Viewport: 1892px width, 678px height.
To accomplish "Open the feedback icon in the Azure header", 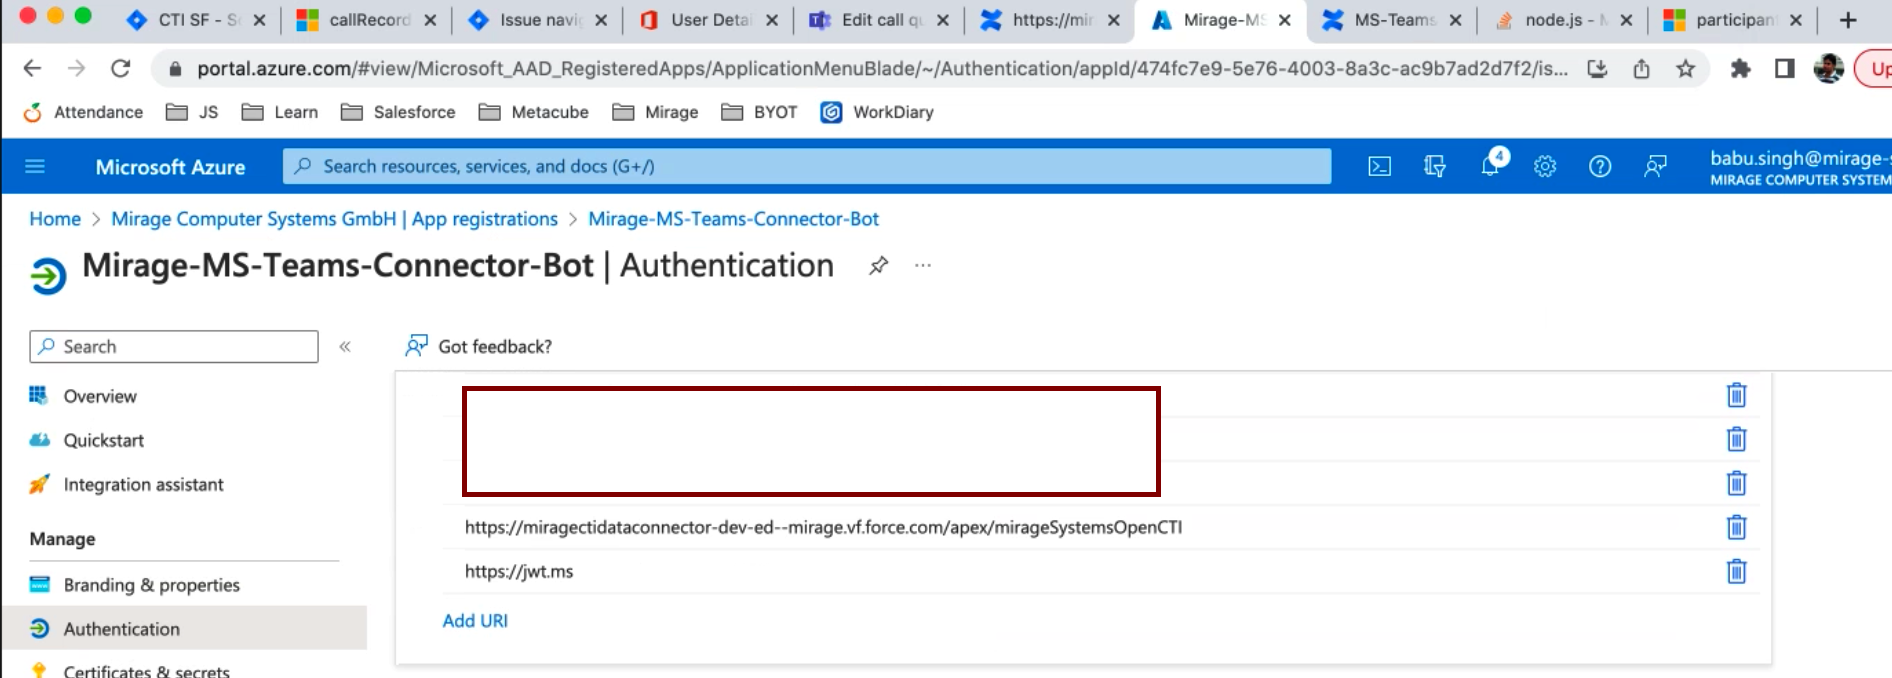I will tap(1655, 166).
